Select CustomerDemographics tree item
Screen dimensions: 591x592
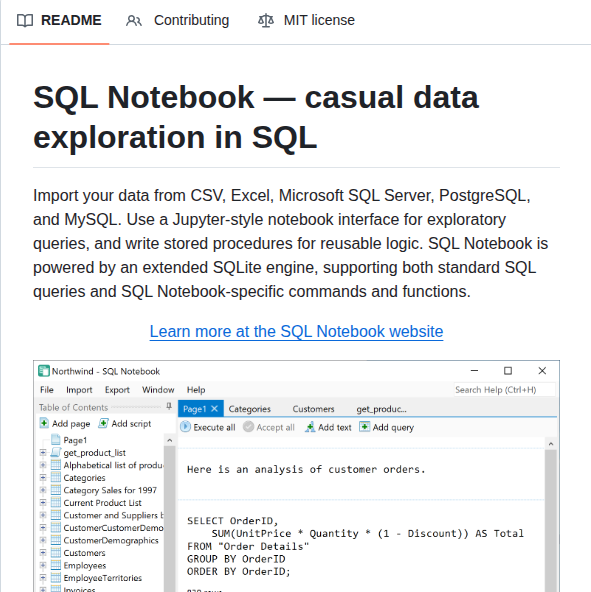tap(111, 540)
